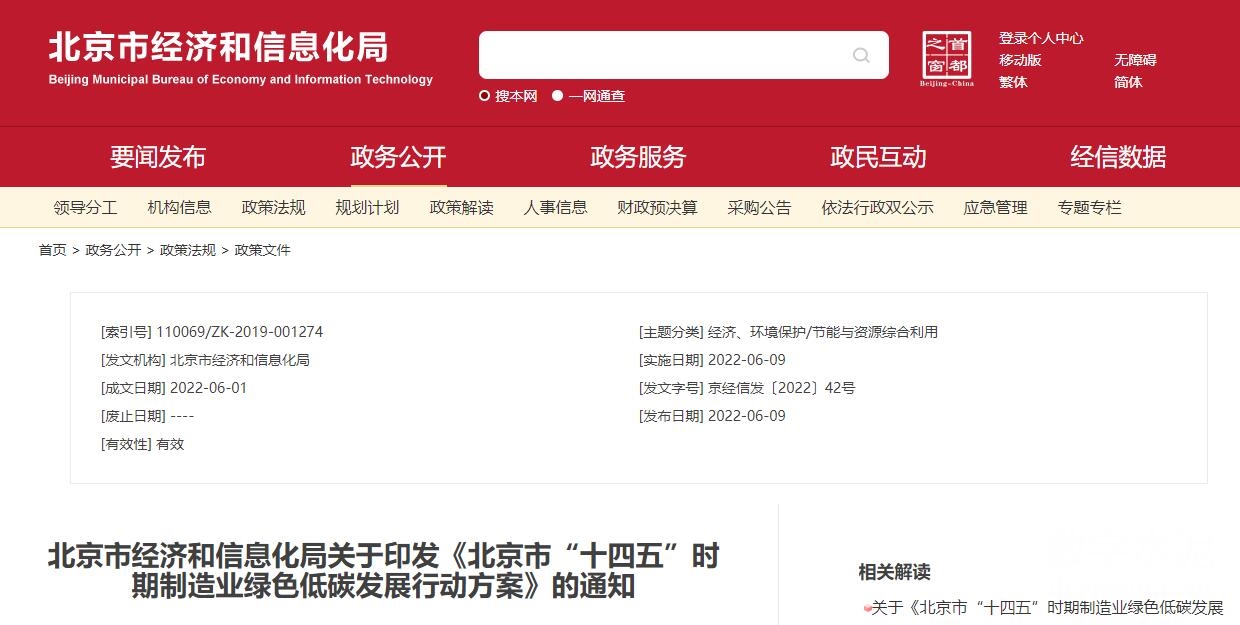
Task: Select the 搜本网 radio button
Action: 485,96
